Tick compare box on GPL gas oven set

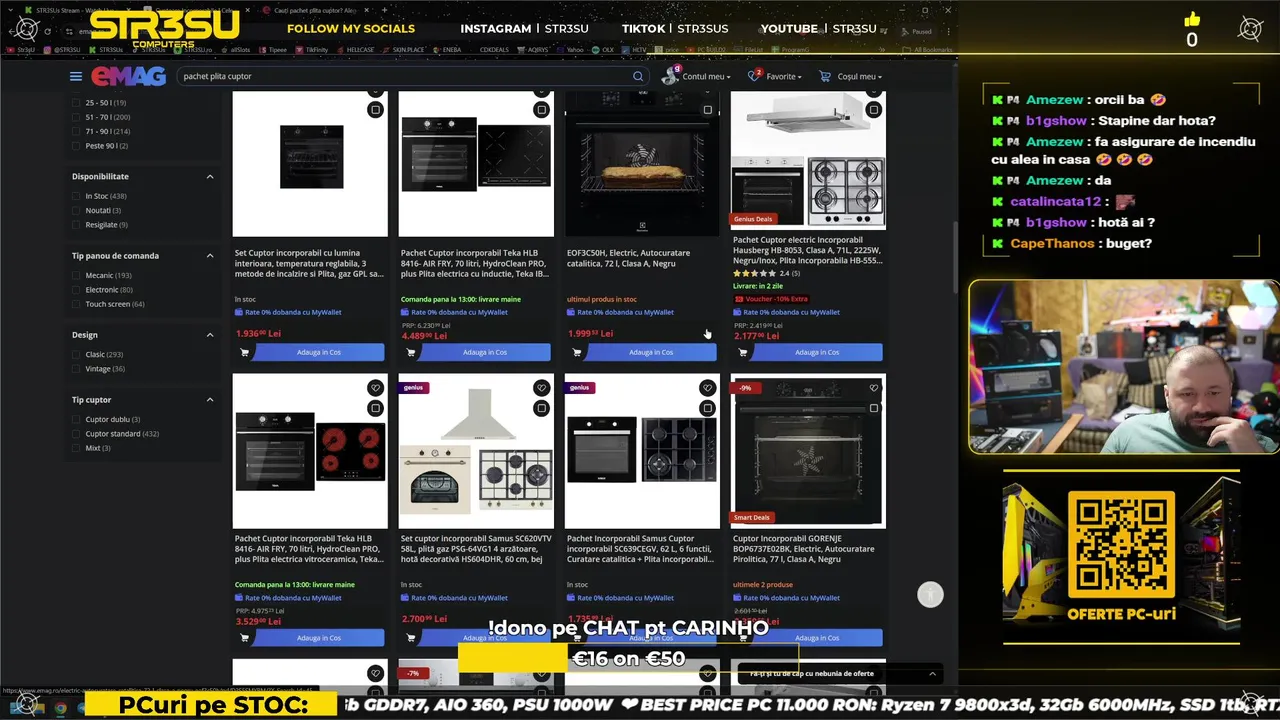pyautogui.click(x=375, y=110)
